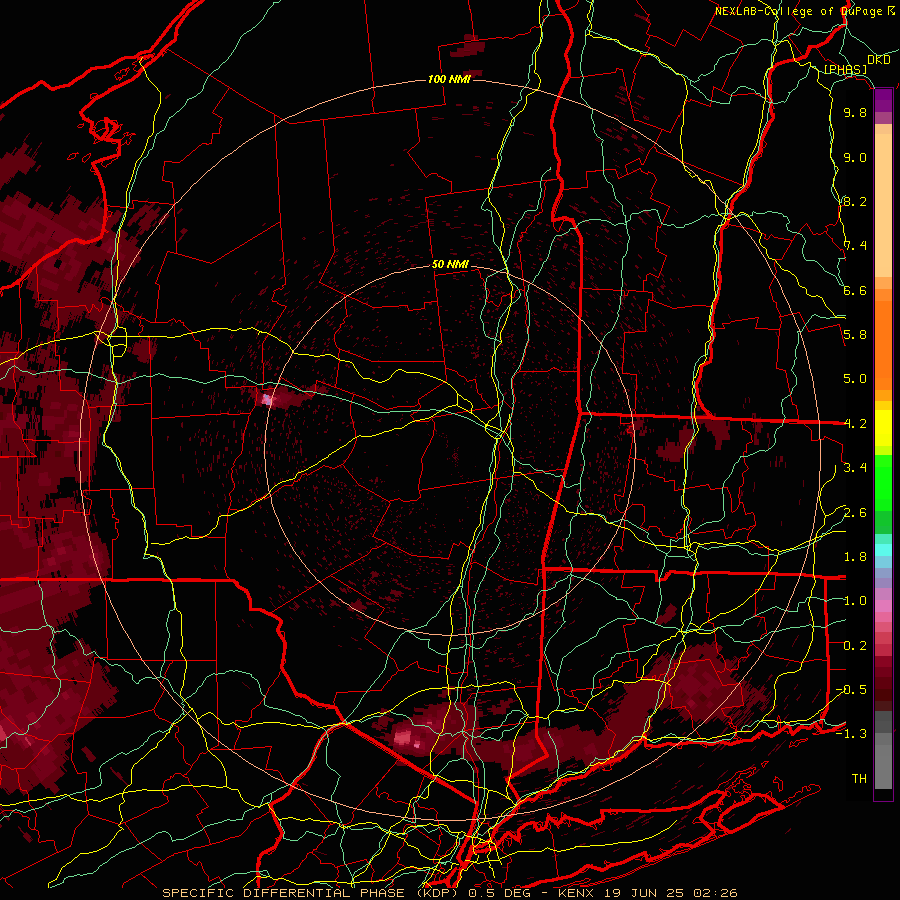Click the 5.0 scale value
This screenshot has height=900, width=900.
pos(855,379)
